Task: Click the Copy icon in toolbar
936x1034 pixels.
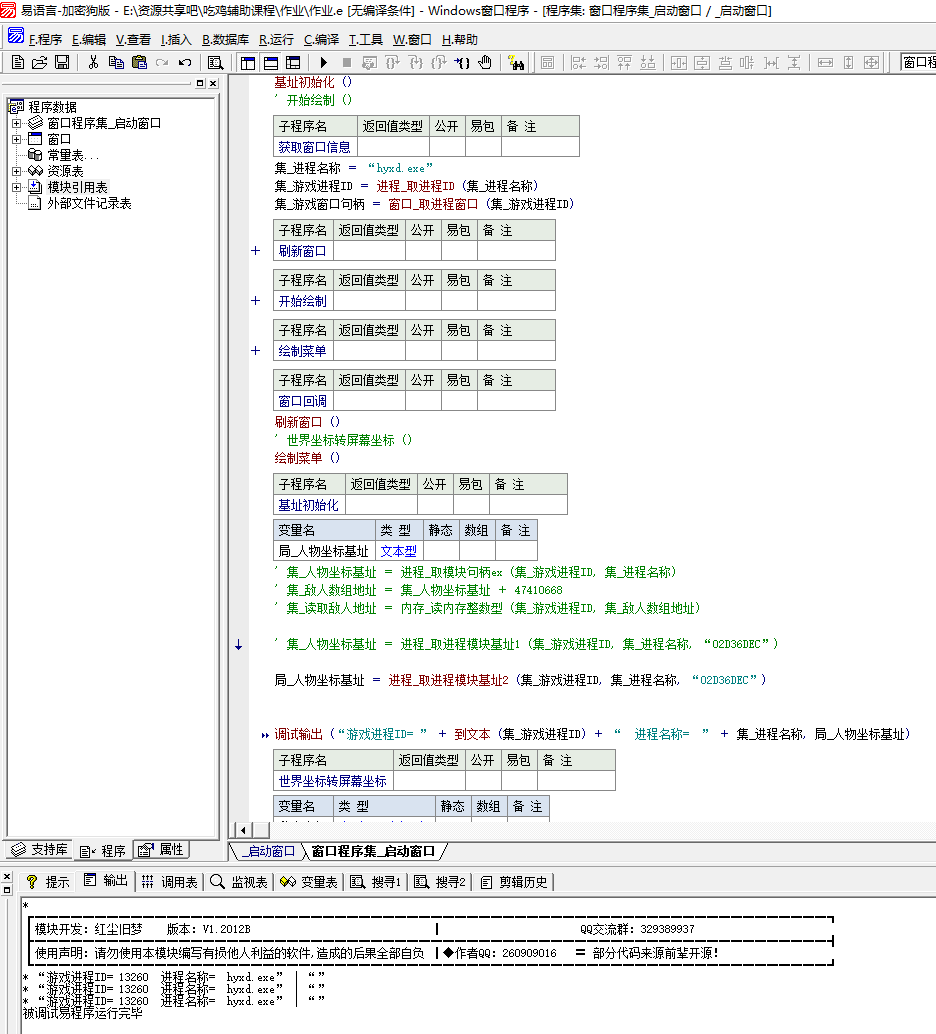Action: [116, 63]
